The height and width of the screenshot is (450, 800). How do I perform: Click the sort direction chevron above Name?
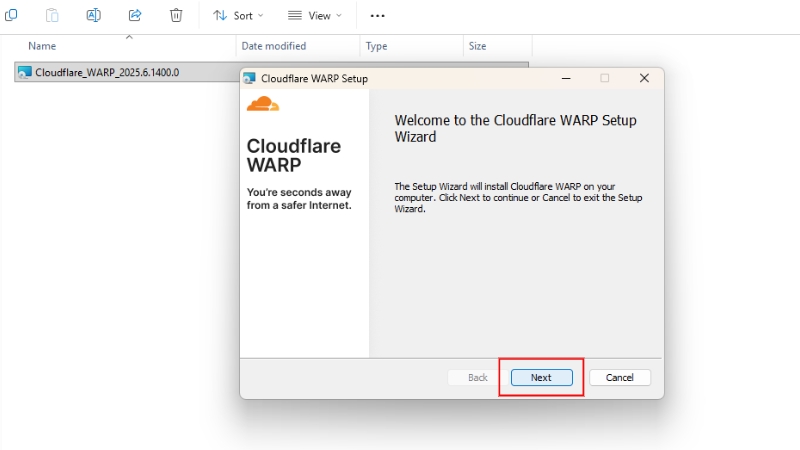129,37
